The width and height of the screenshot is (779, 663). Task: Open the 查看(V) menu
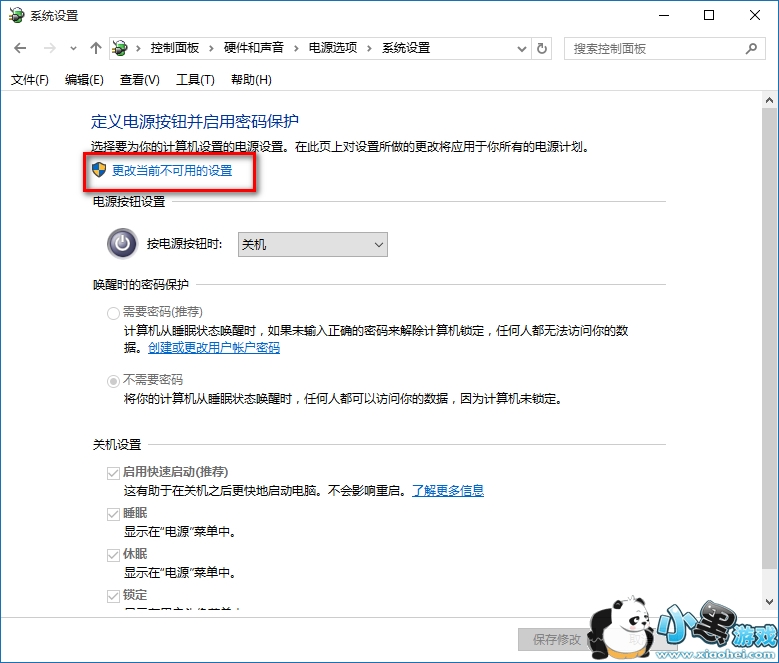coord(140,79)
